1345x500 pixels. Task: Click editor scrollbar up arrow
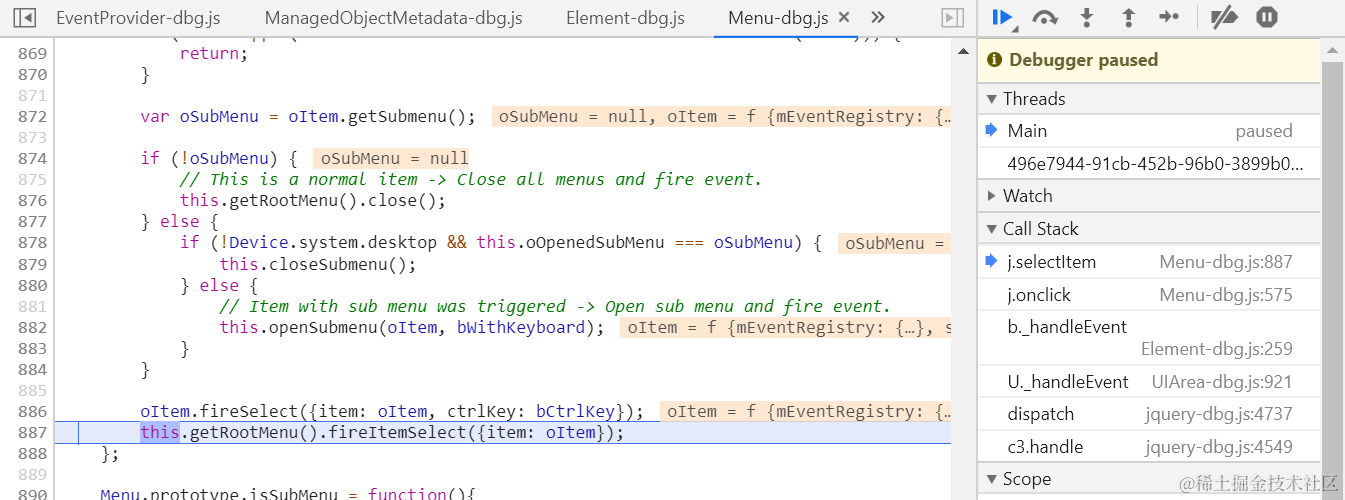(963, 49)
